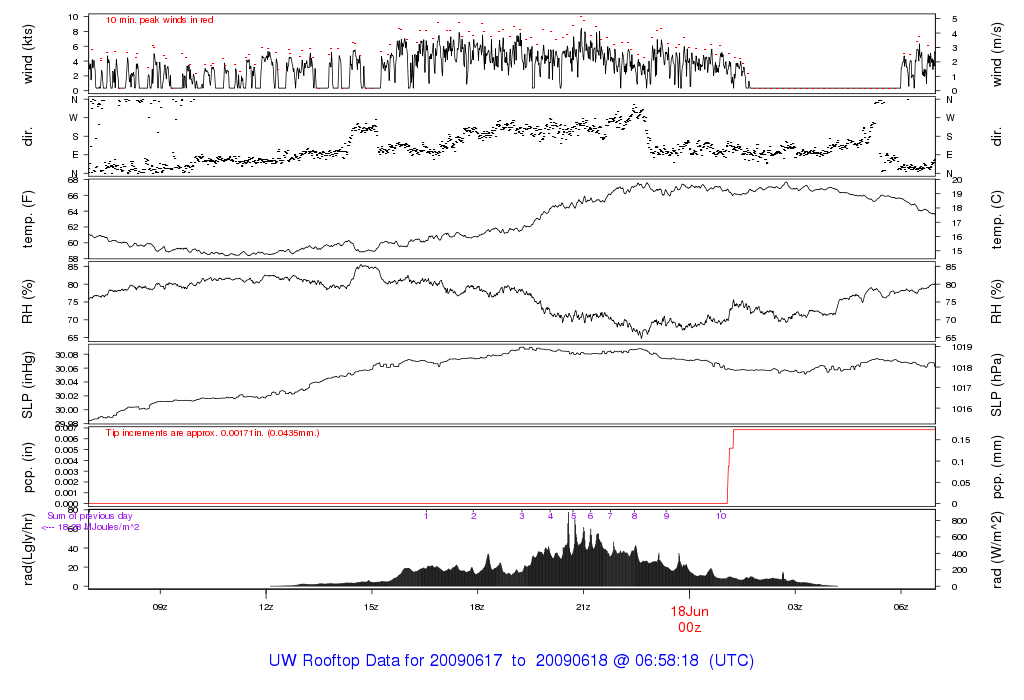
Task: Click the '10 min. peak winds in red' note
Action: point(160,20)
